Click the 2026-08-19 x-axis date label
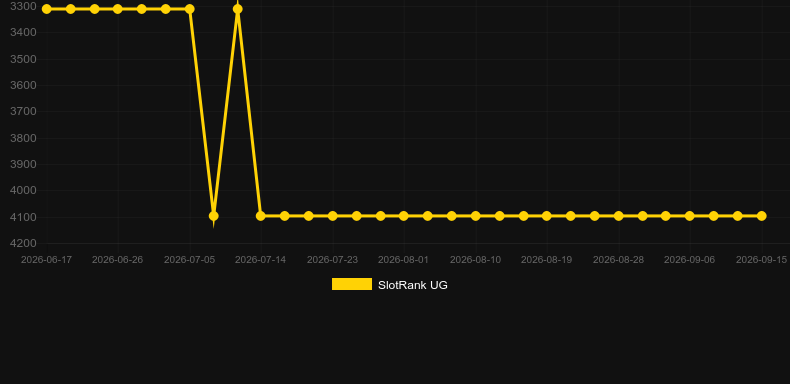This screenshot has width=790, height=384. click(547, 260)
